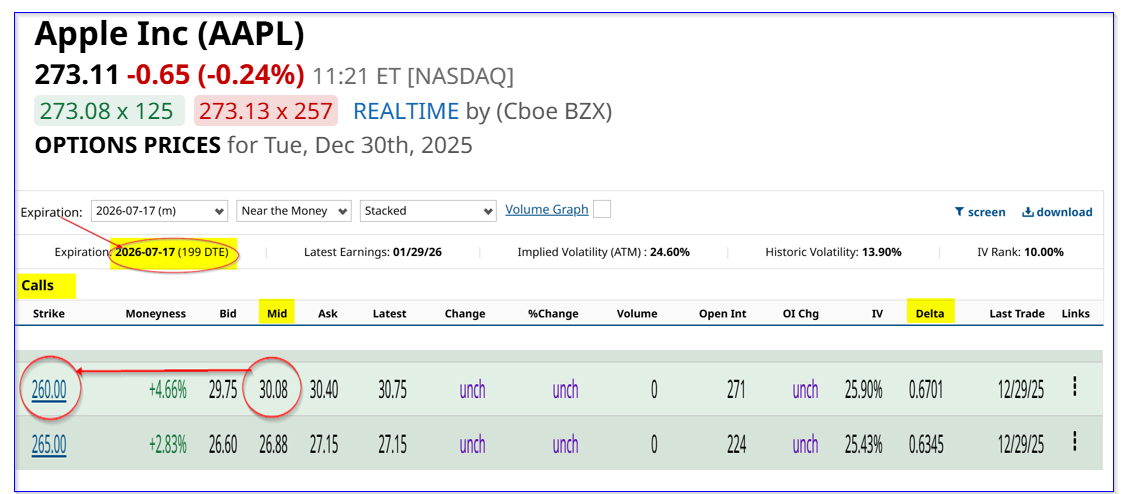Screen dimensions: 1126x494
Task: Sort by the Volume column header
Action: [636, 313]
